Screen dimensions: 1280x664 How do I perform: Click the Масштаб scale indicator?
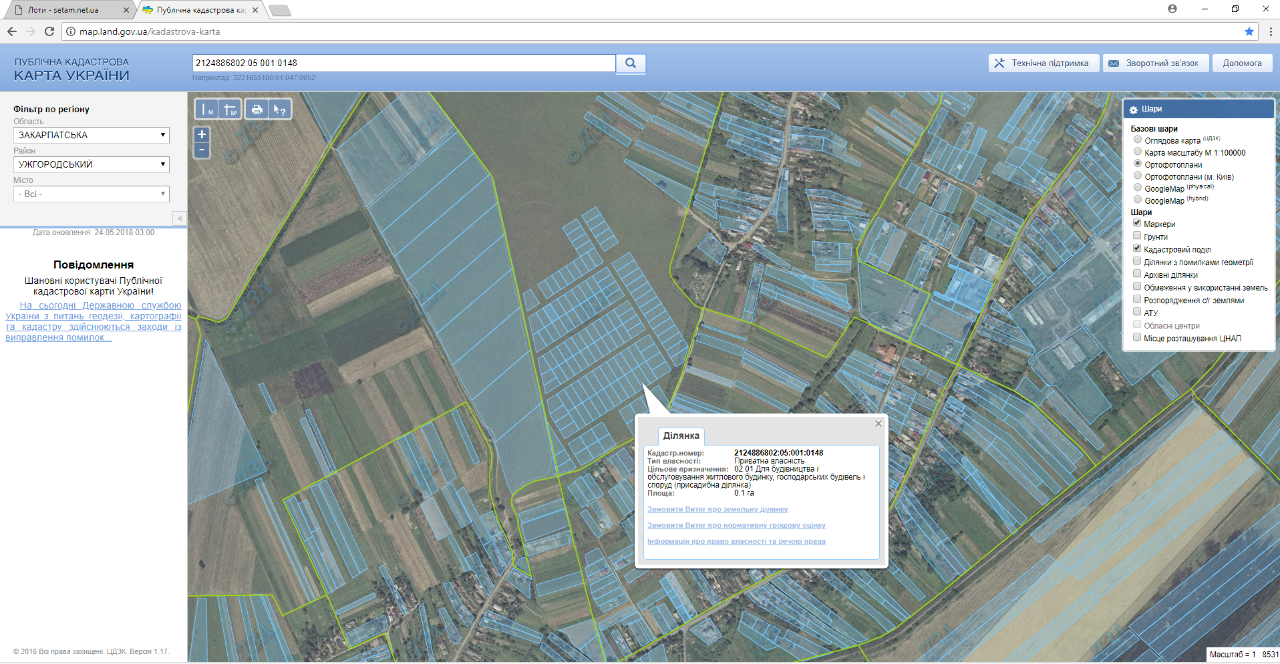click(x=1243, y=654)
